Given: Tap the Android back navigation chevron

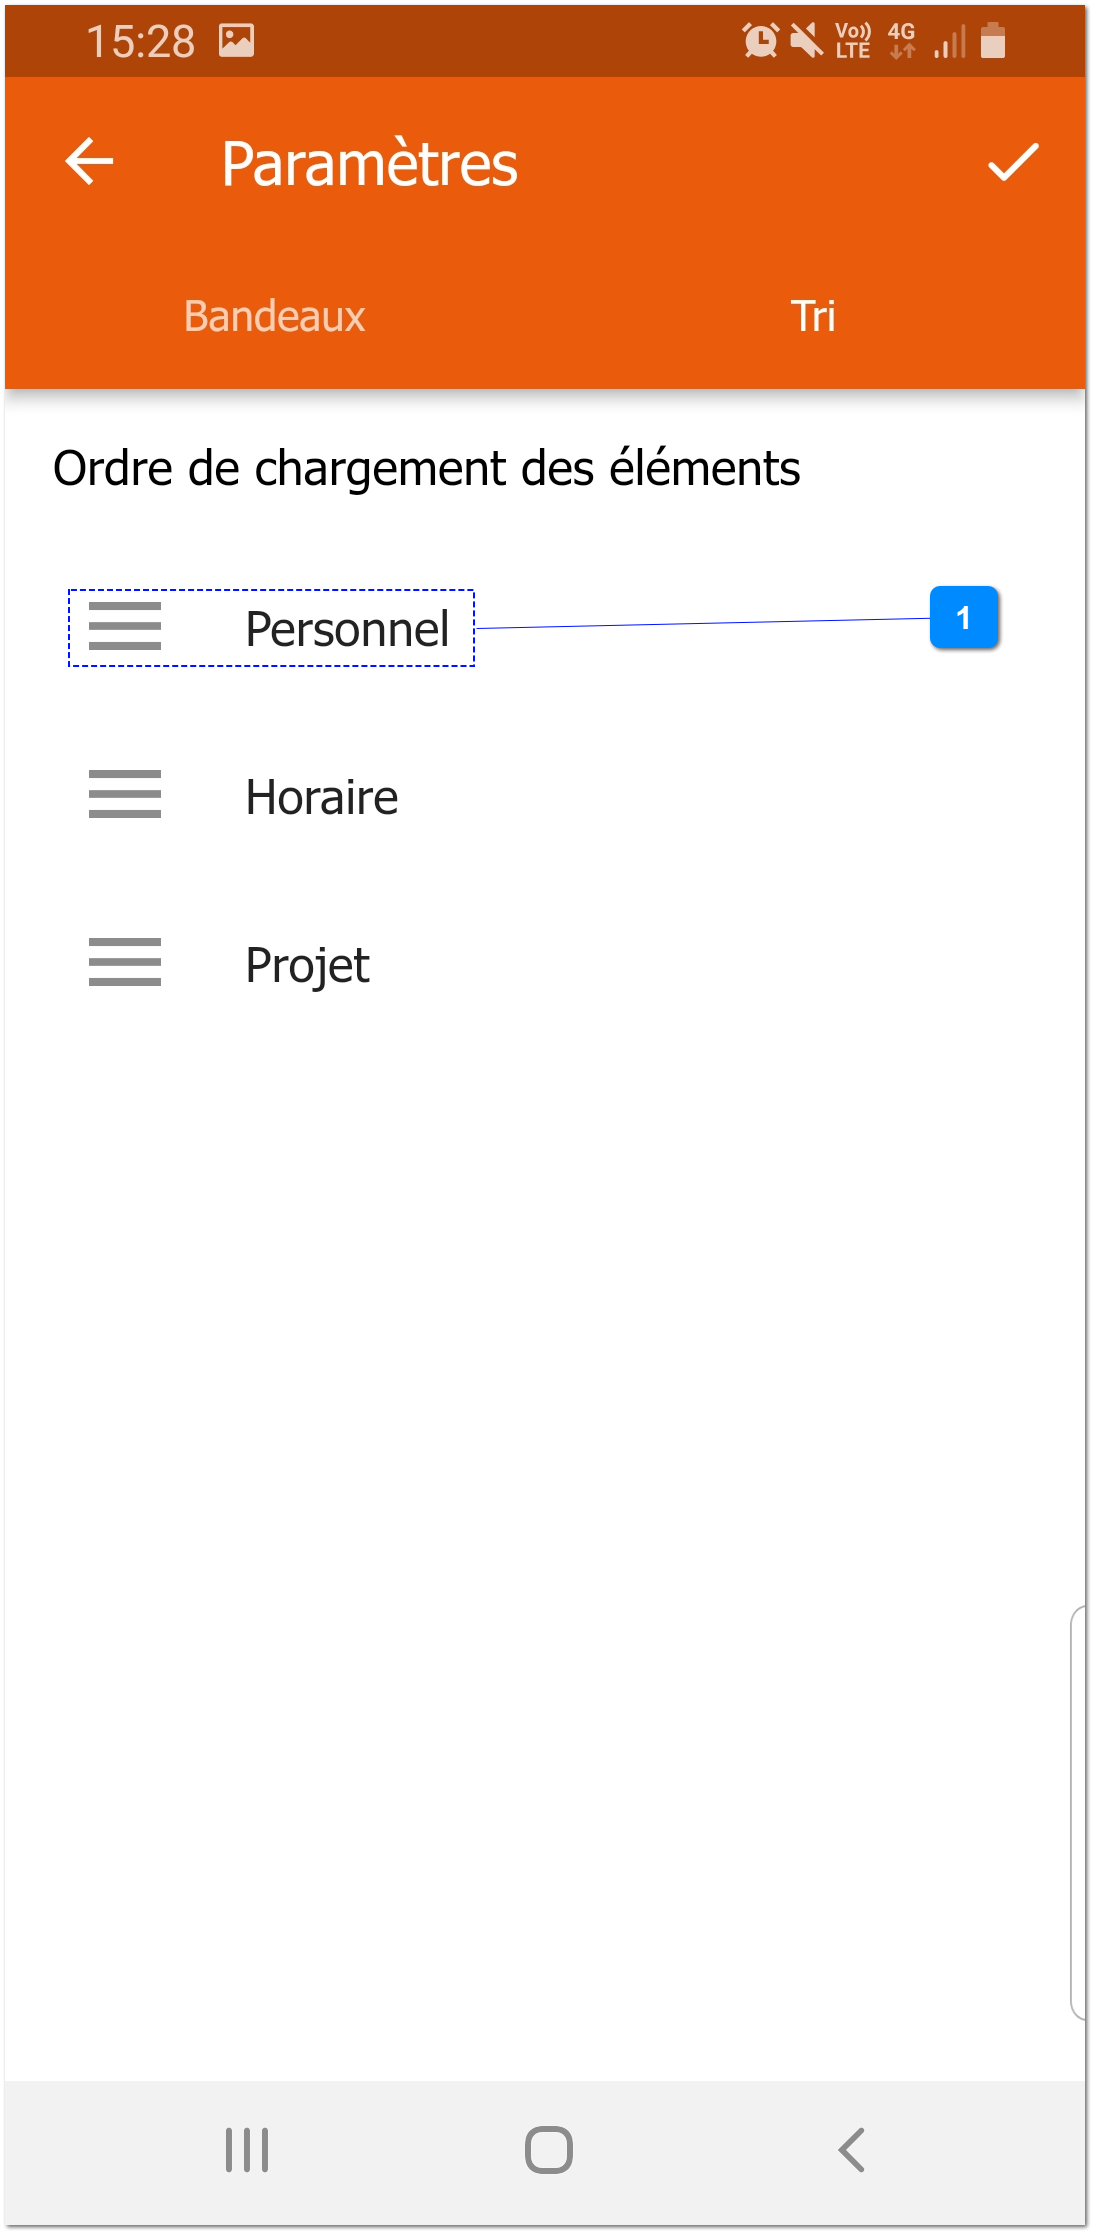Looking at the screenshot, I should (851, 2149).
